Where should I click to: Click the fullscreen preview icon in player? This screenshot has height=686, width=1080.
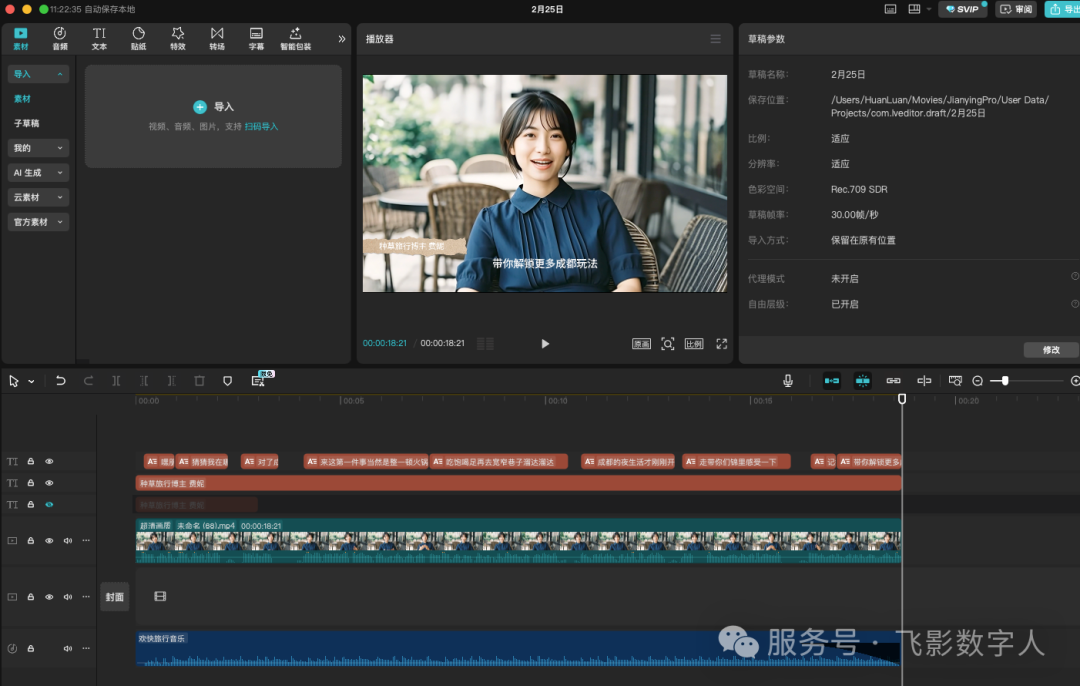point(722,344)
